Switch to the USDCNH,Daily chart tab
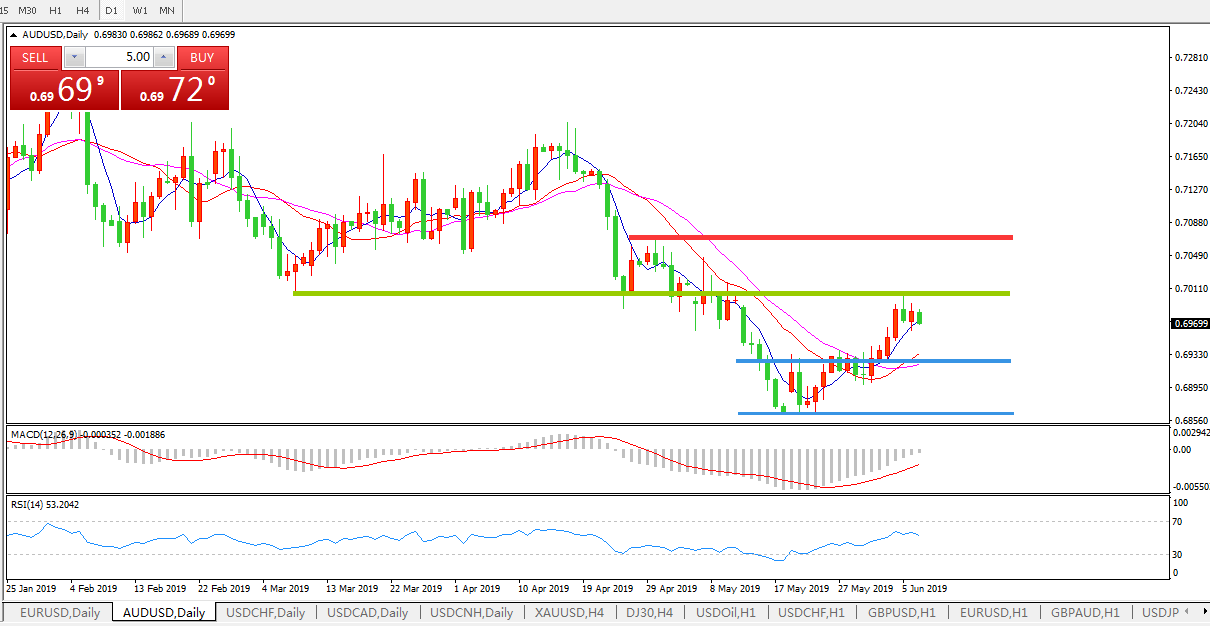Image resolution: width=1210 pixels, height=626 pixels. tap(471, 613)
